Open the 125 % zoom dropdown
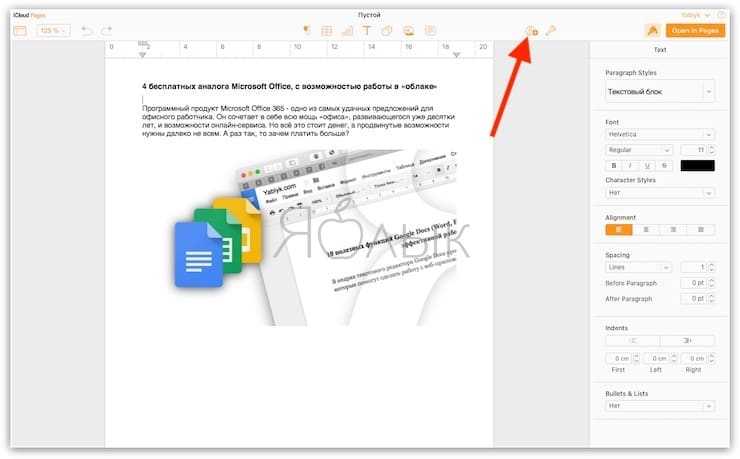 pos(53,31)
